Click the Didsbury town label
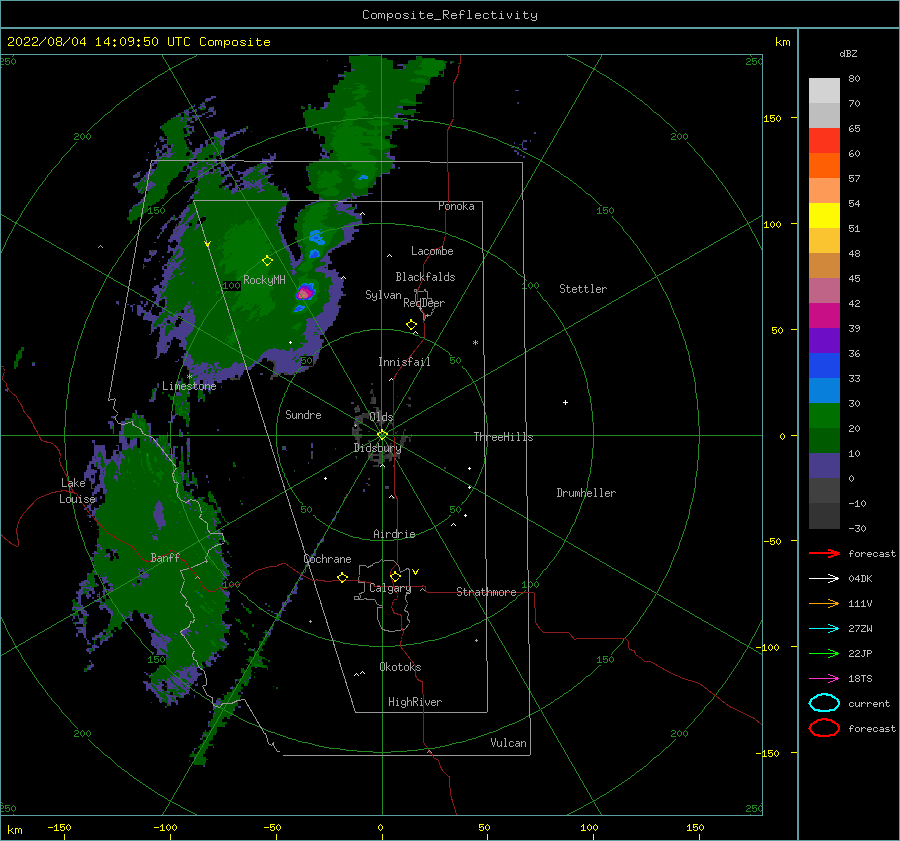The height and width of the screenshot is (841, 900). (377, 448)
